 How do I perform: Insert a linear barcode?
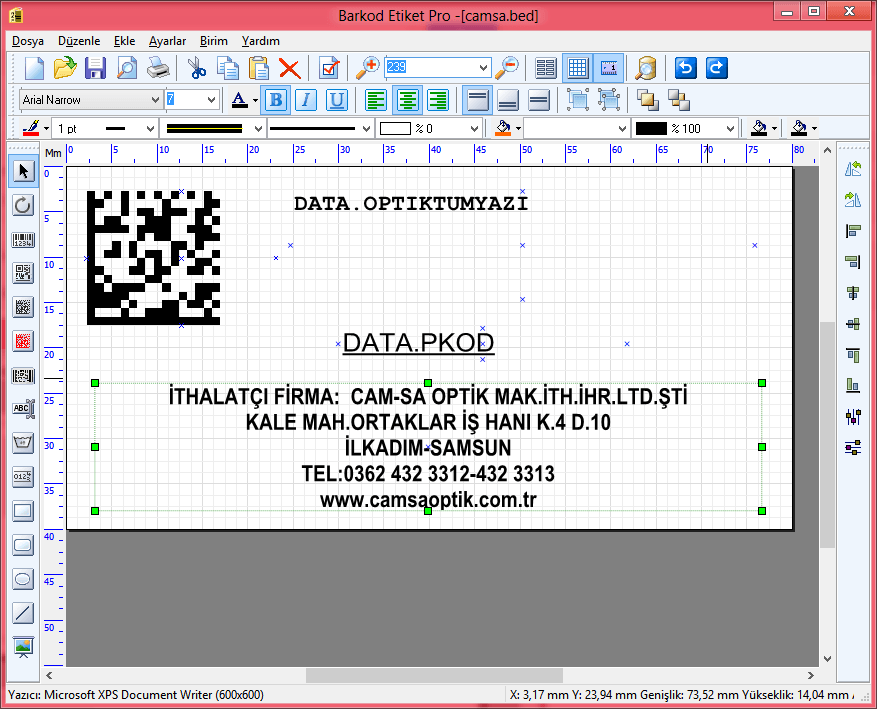point(23,240)
